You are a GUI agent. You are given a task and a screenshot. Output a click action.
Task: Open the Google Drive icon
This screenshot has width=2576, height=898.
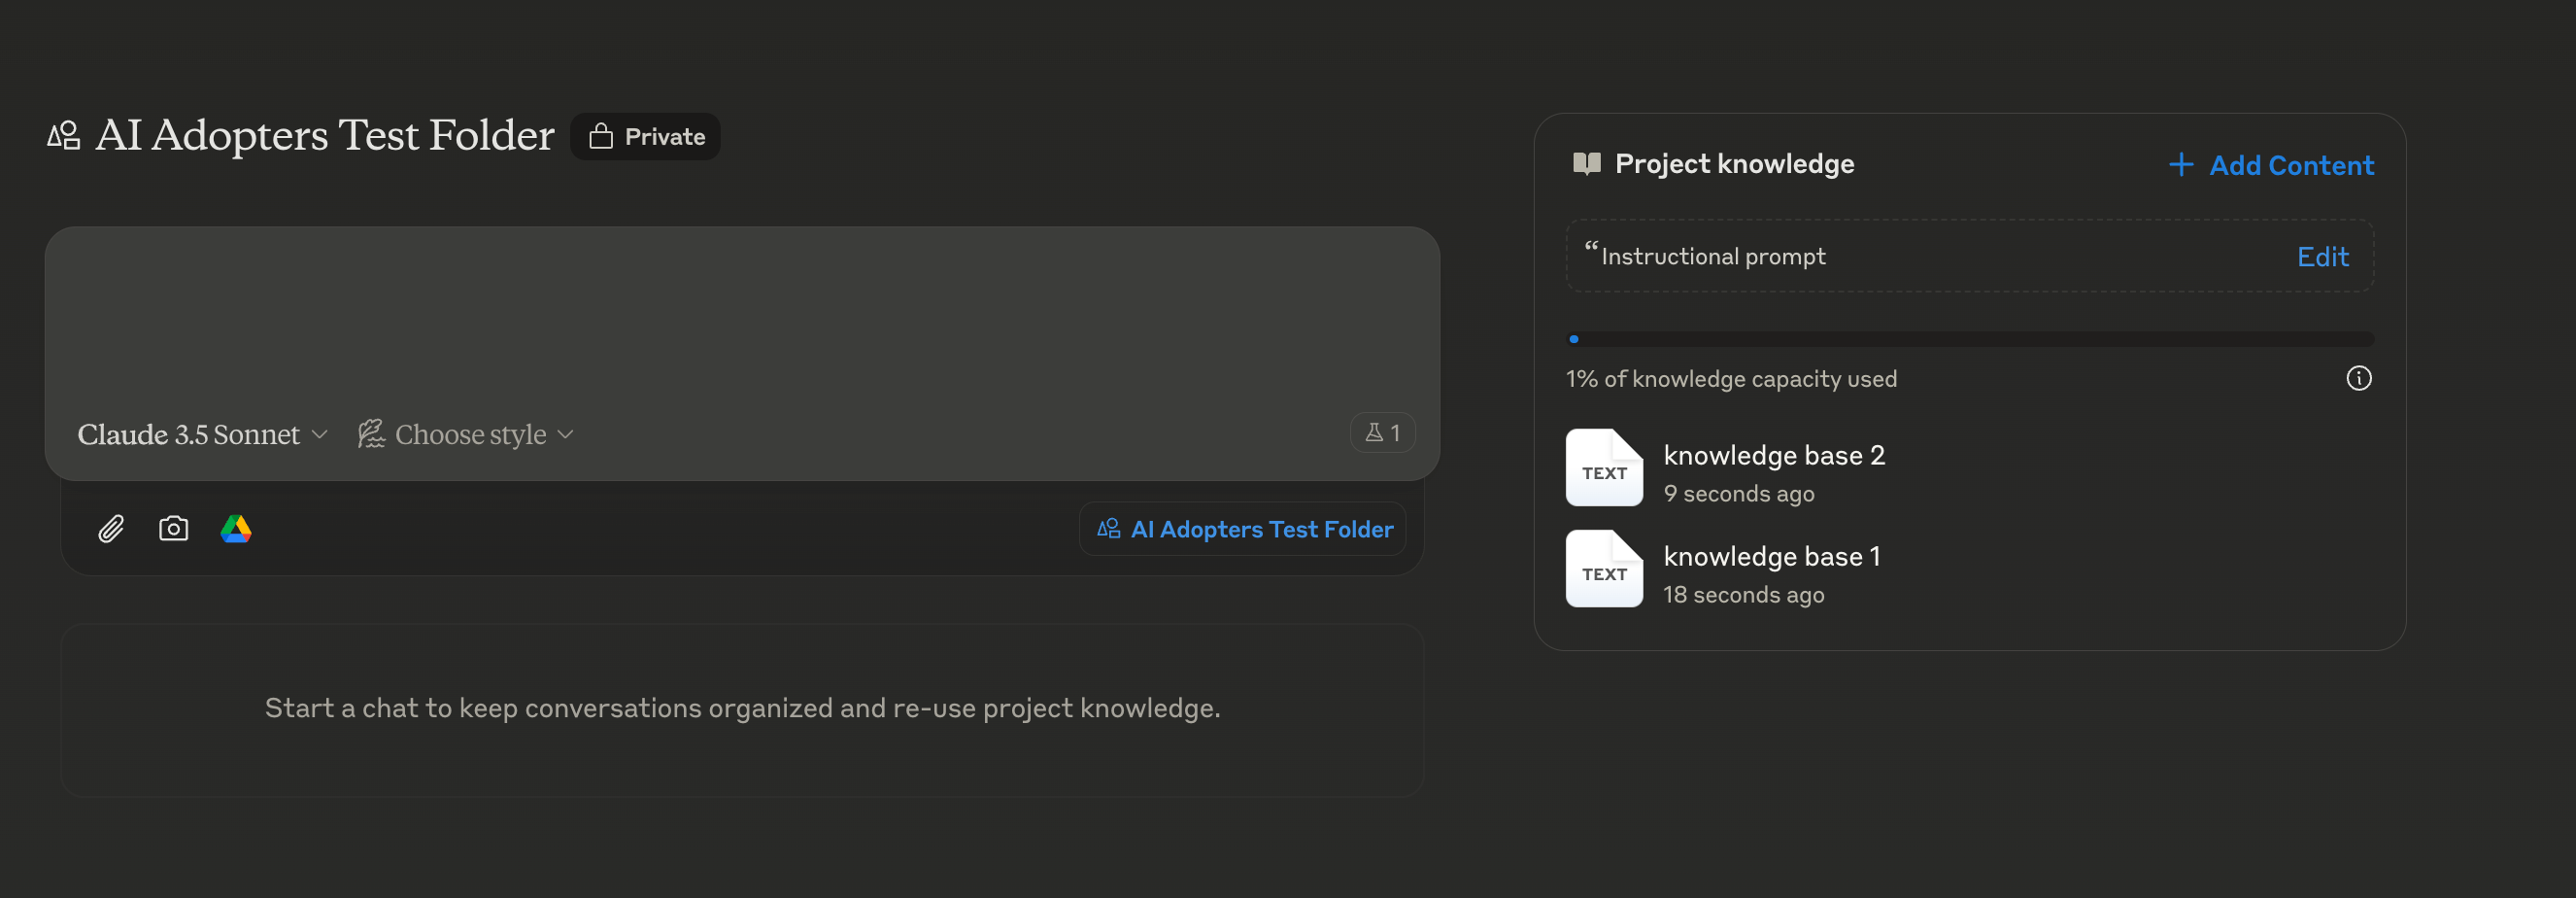(236, 528)
